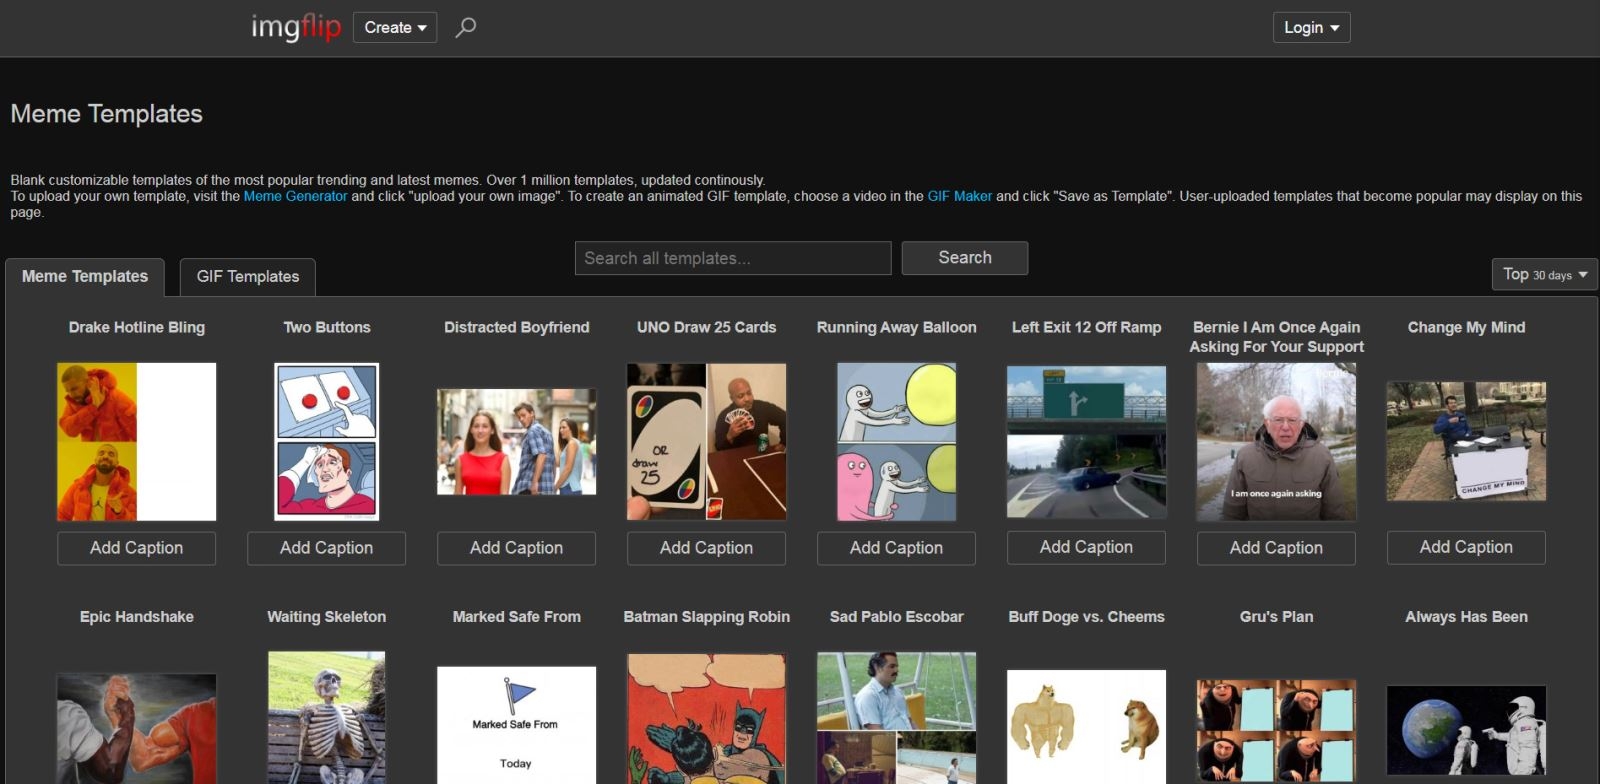Expand the Top 30 days sort dropdown
This screenshot has height=784, width=1600.
1545,274
